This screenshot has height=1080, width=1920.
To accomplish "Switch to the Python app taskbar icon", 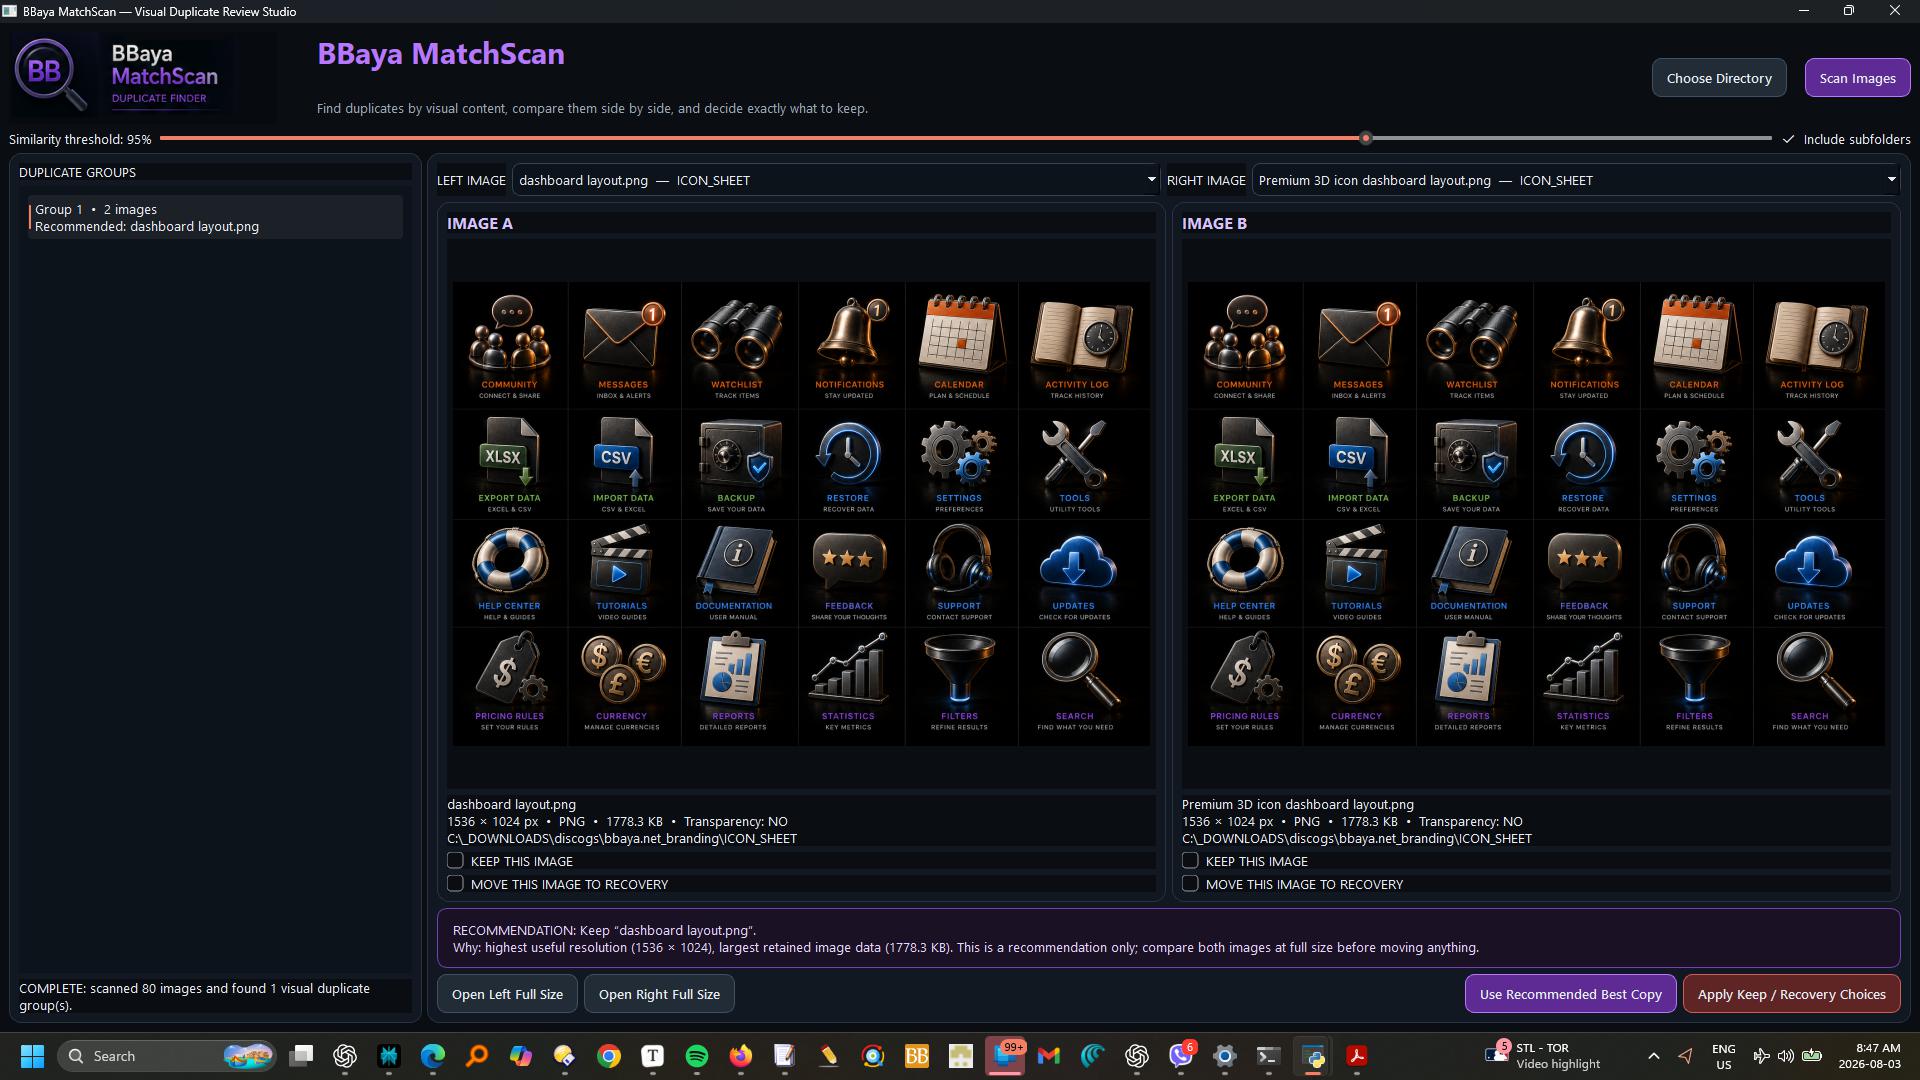I will [x=1313, y=1056].
